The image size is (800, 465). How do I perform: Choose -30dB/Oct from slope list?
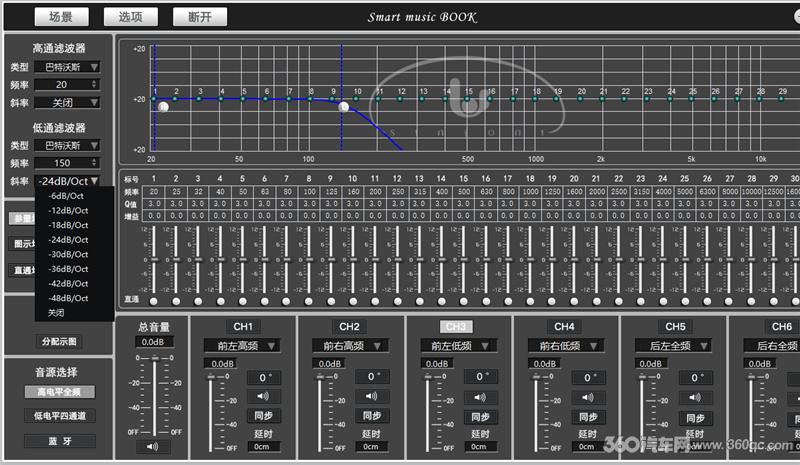tap(68, 254)
